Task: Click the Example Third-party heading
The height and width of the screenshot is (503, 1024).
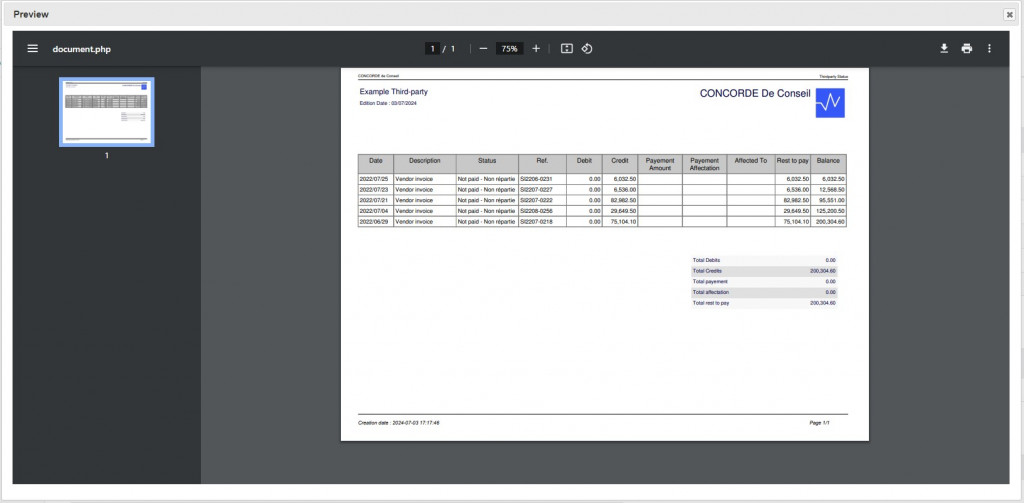Action: click(394, 92)
